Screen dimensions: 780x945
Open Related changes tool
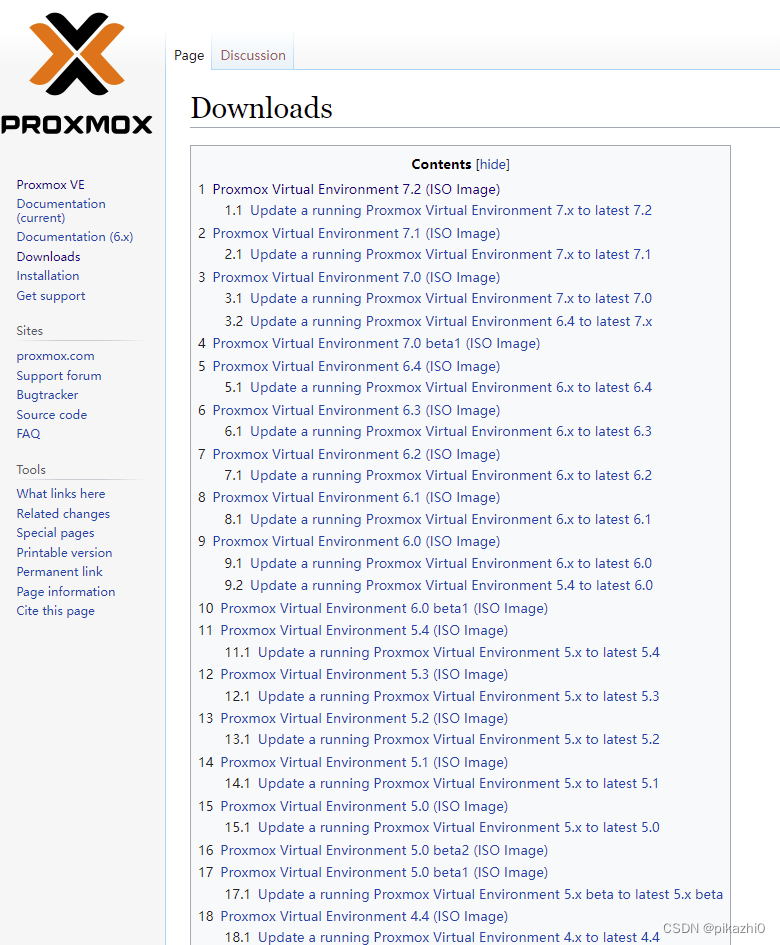pos(63,514)
